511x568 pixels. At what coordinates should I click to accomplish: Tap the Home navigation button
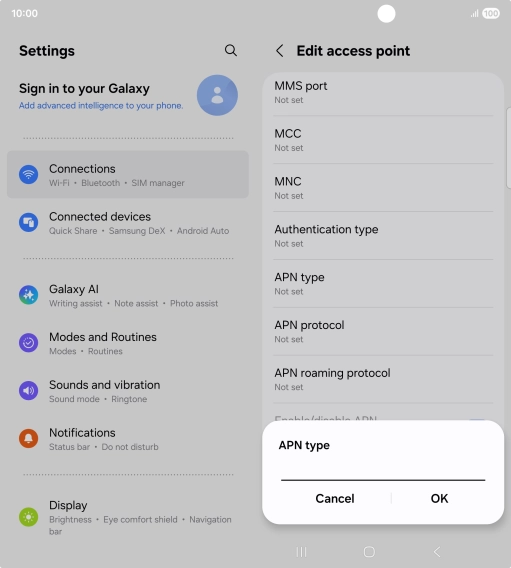coord(369,552)
